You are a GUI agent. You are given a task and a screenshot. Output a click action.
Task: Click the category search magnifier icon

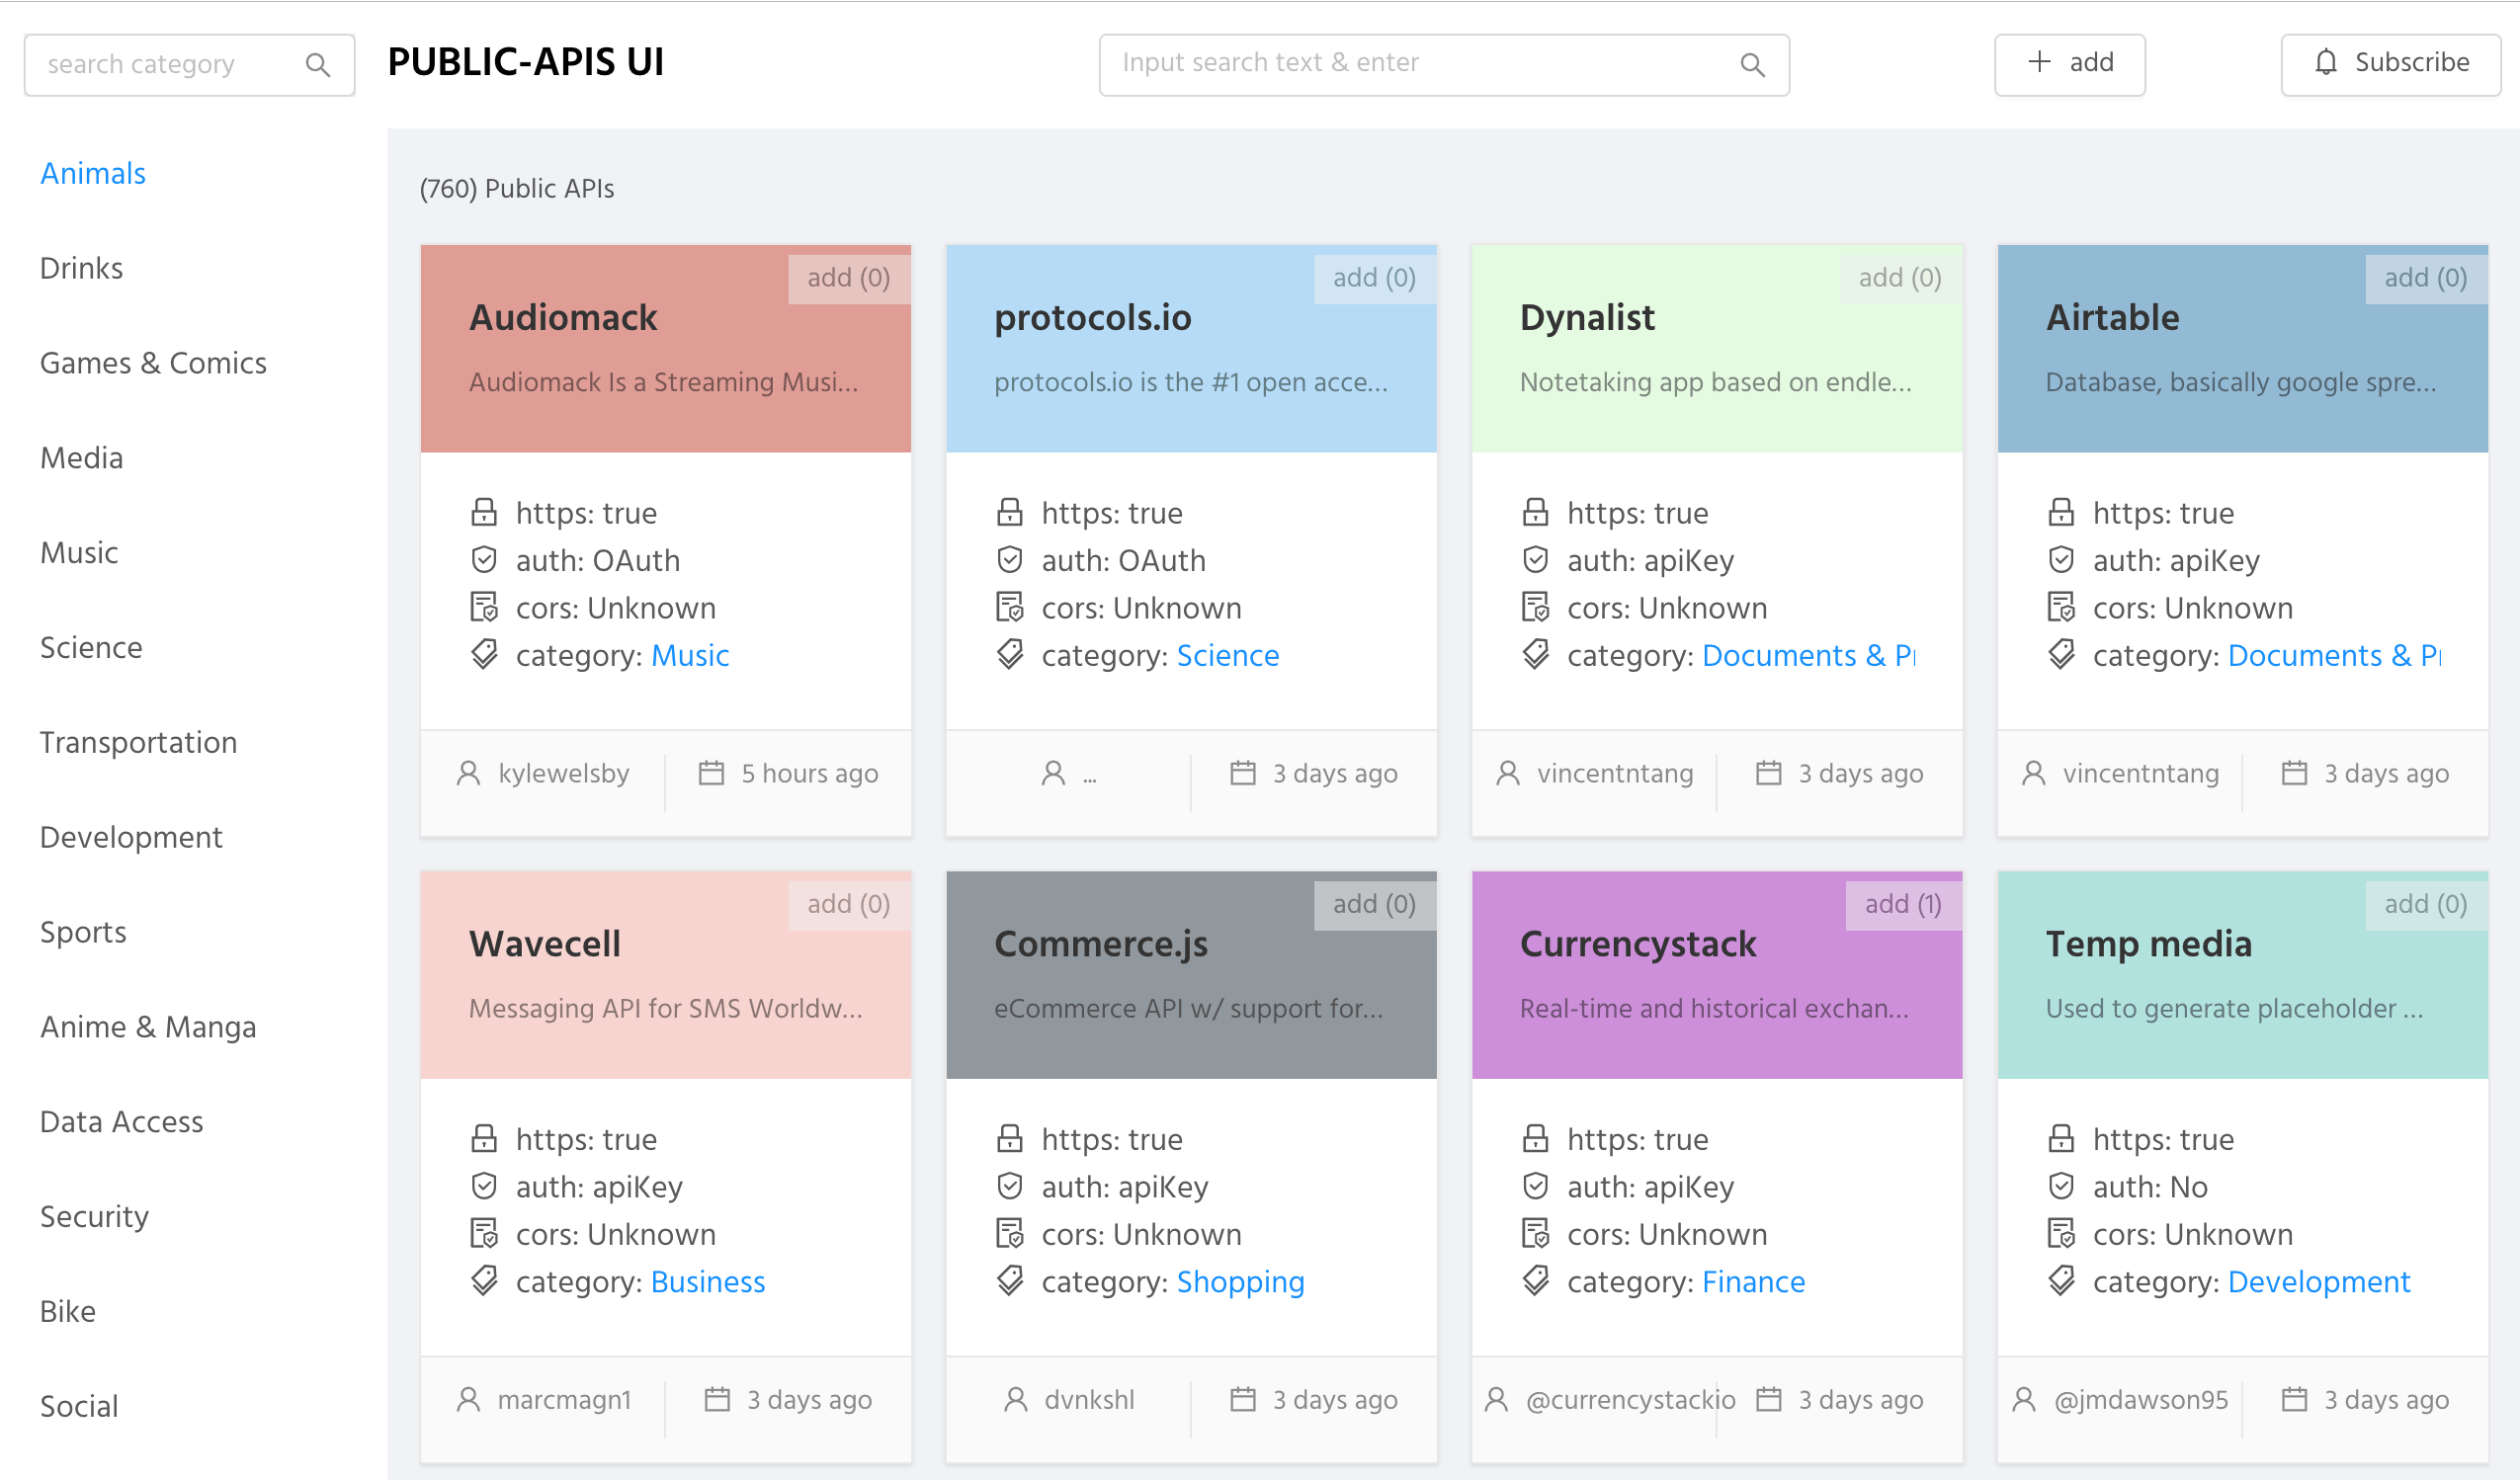click(x=317, y=65)
